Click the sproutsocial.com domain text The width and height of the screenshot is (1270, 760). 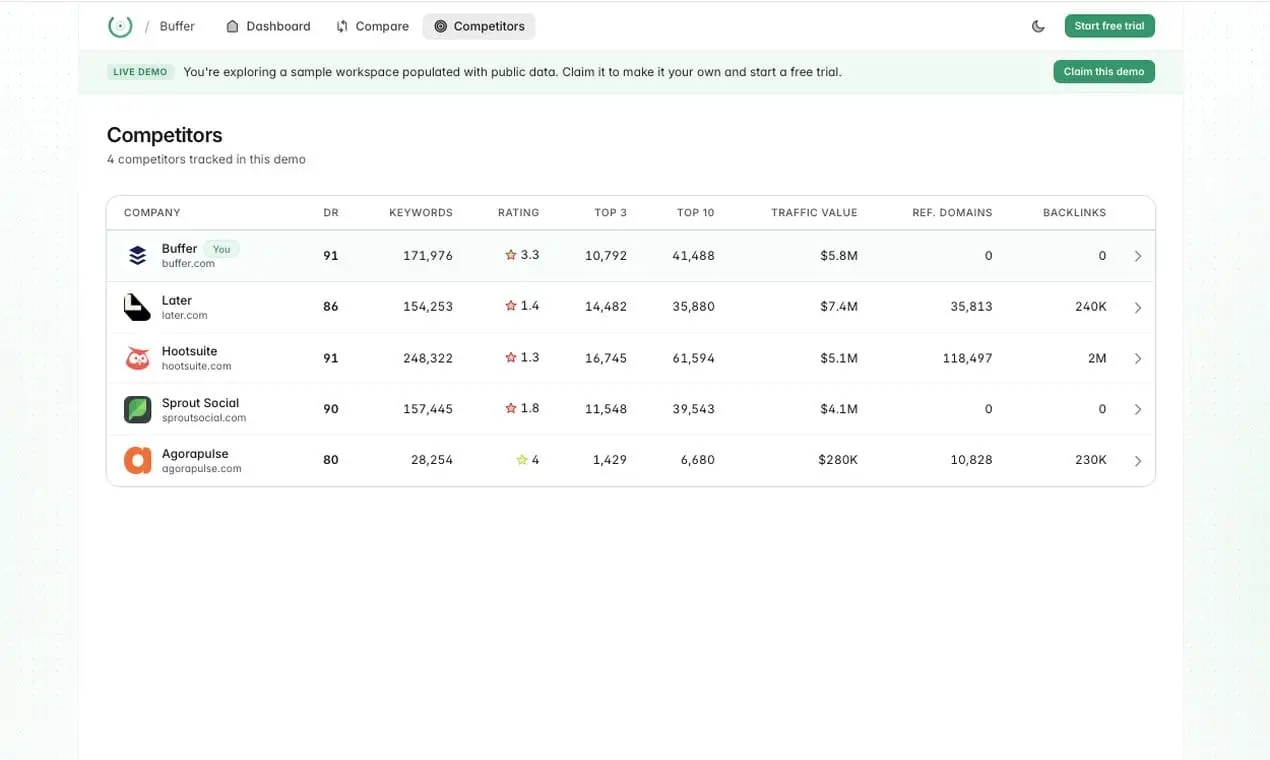pos(204,418)
